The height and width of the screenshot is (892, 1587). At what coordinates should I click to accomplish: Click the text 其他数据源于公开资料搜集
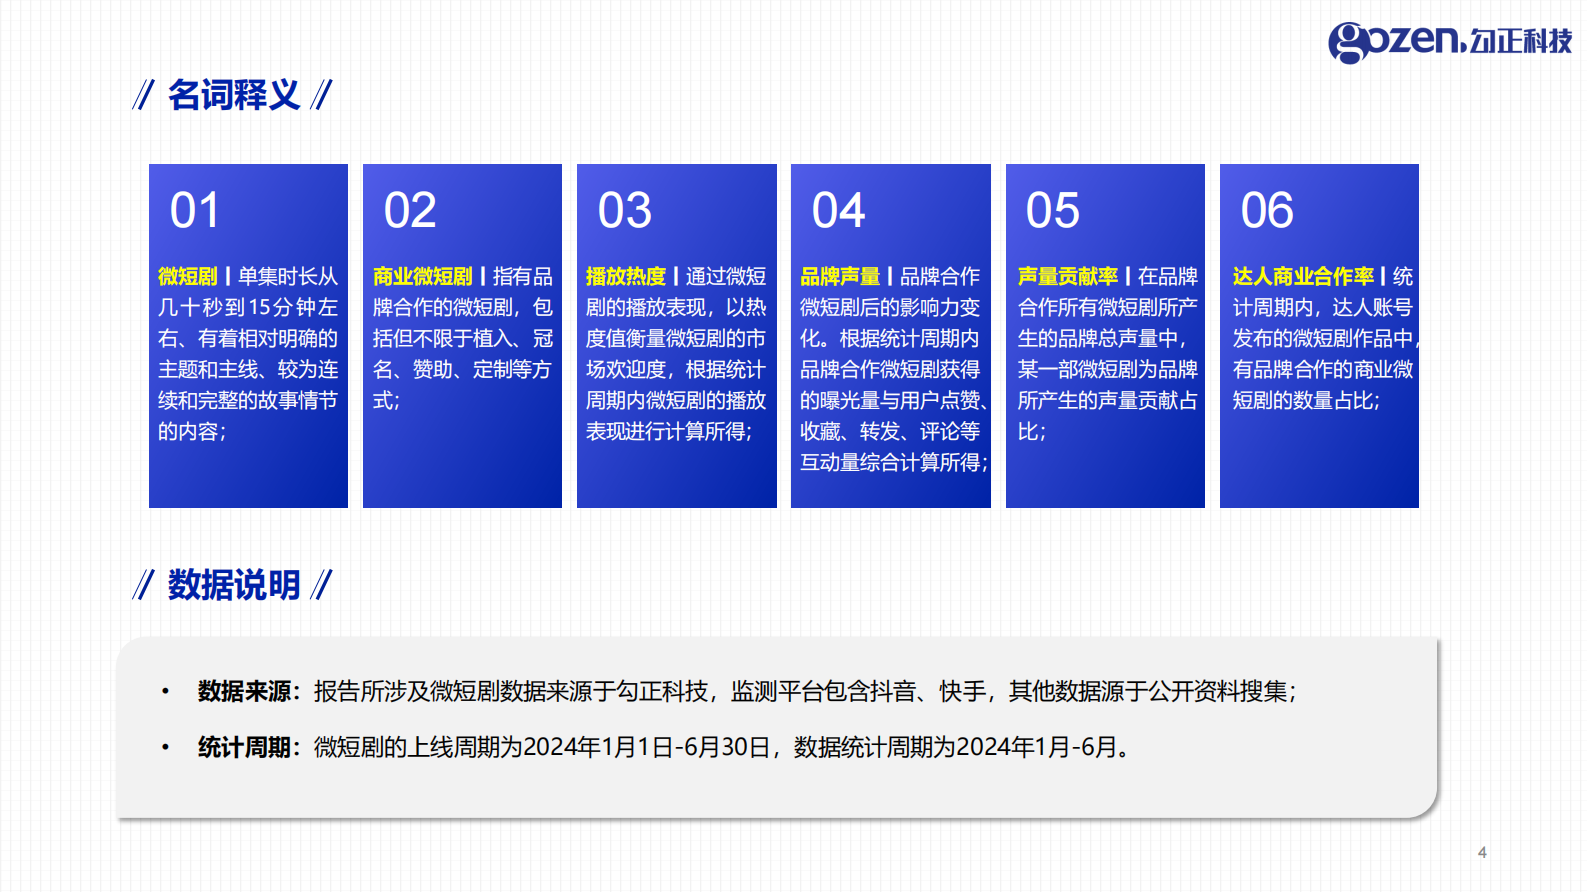point(1148,691)
